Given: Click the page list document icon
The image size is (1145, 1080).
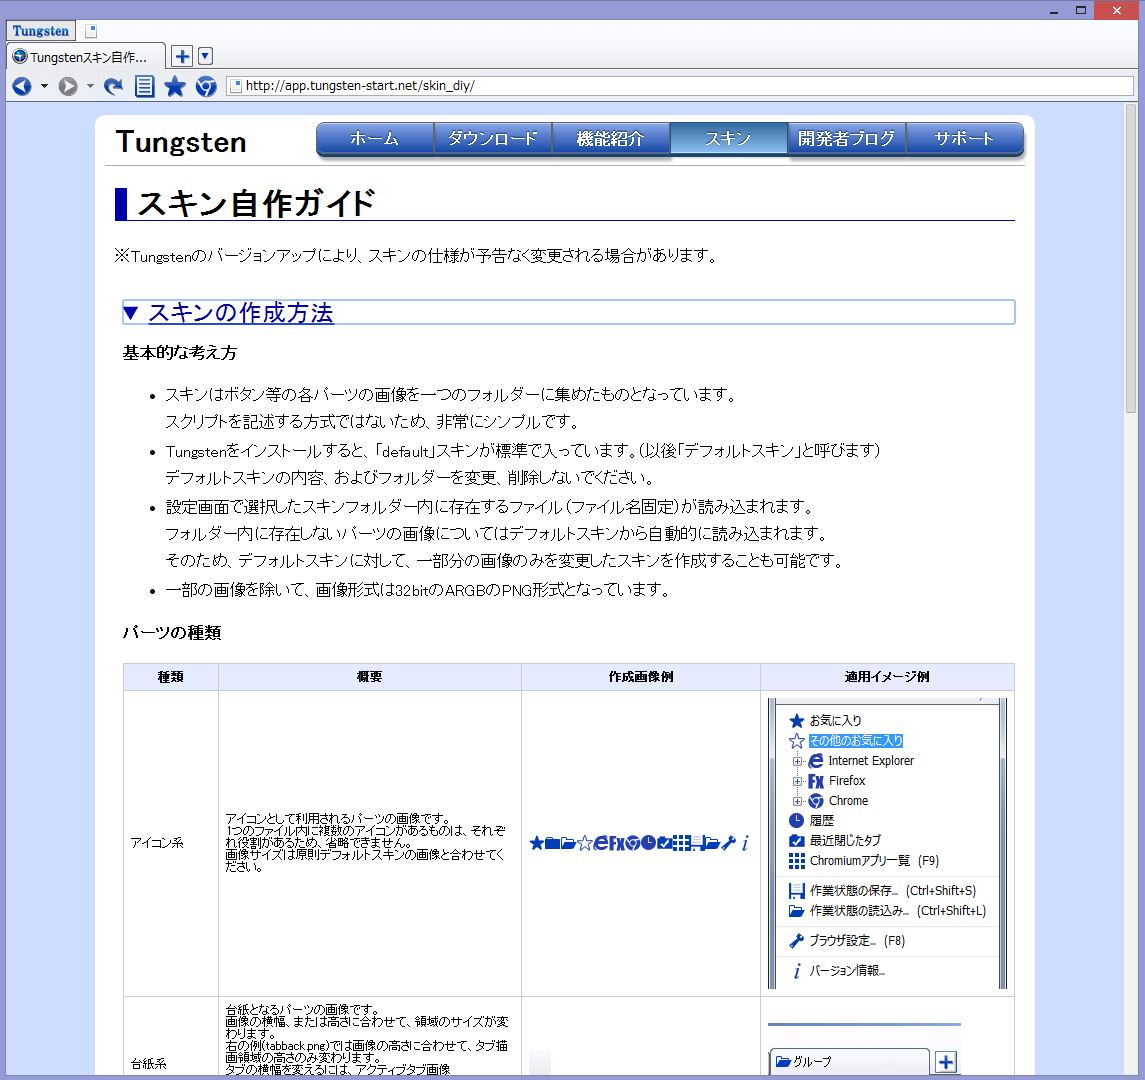Looking at the screenshot, I should tap(145, 86).
